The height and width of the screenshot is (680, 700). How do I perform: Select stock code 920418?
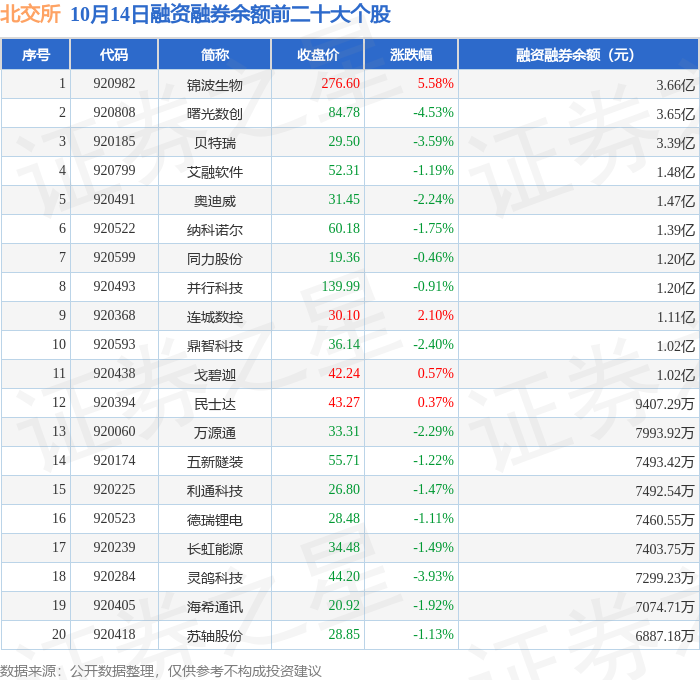click(x=114, y=635)
